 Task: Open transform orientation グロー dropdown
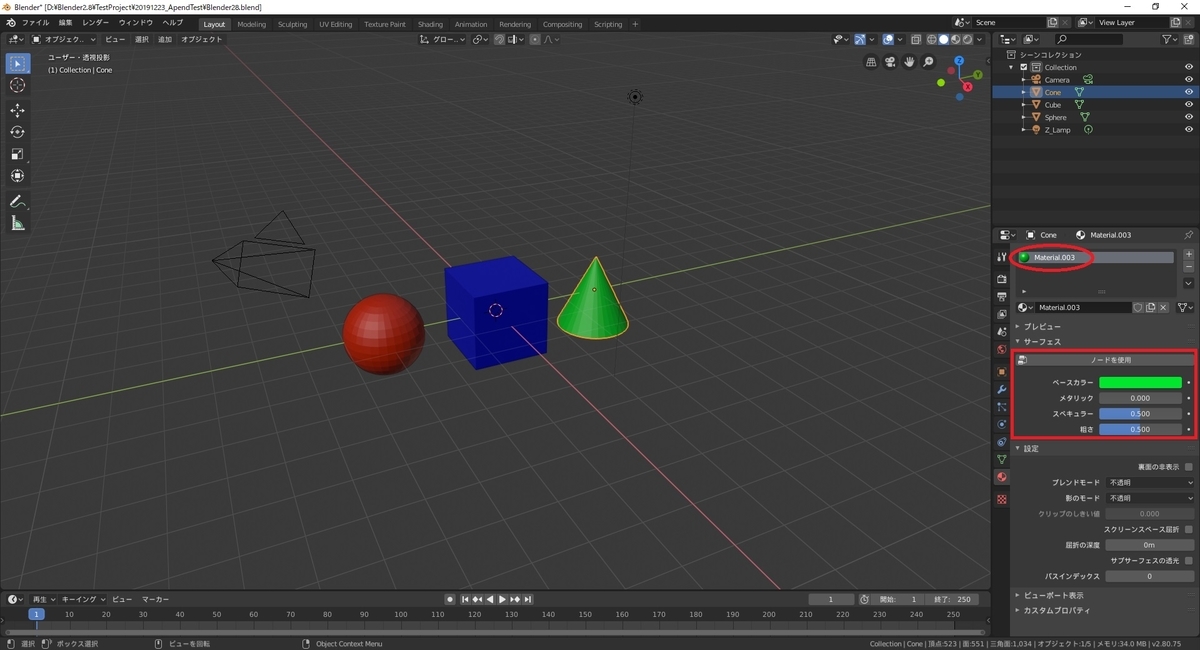[x=442, y=40]
